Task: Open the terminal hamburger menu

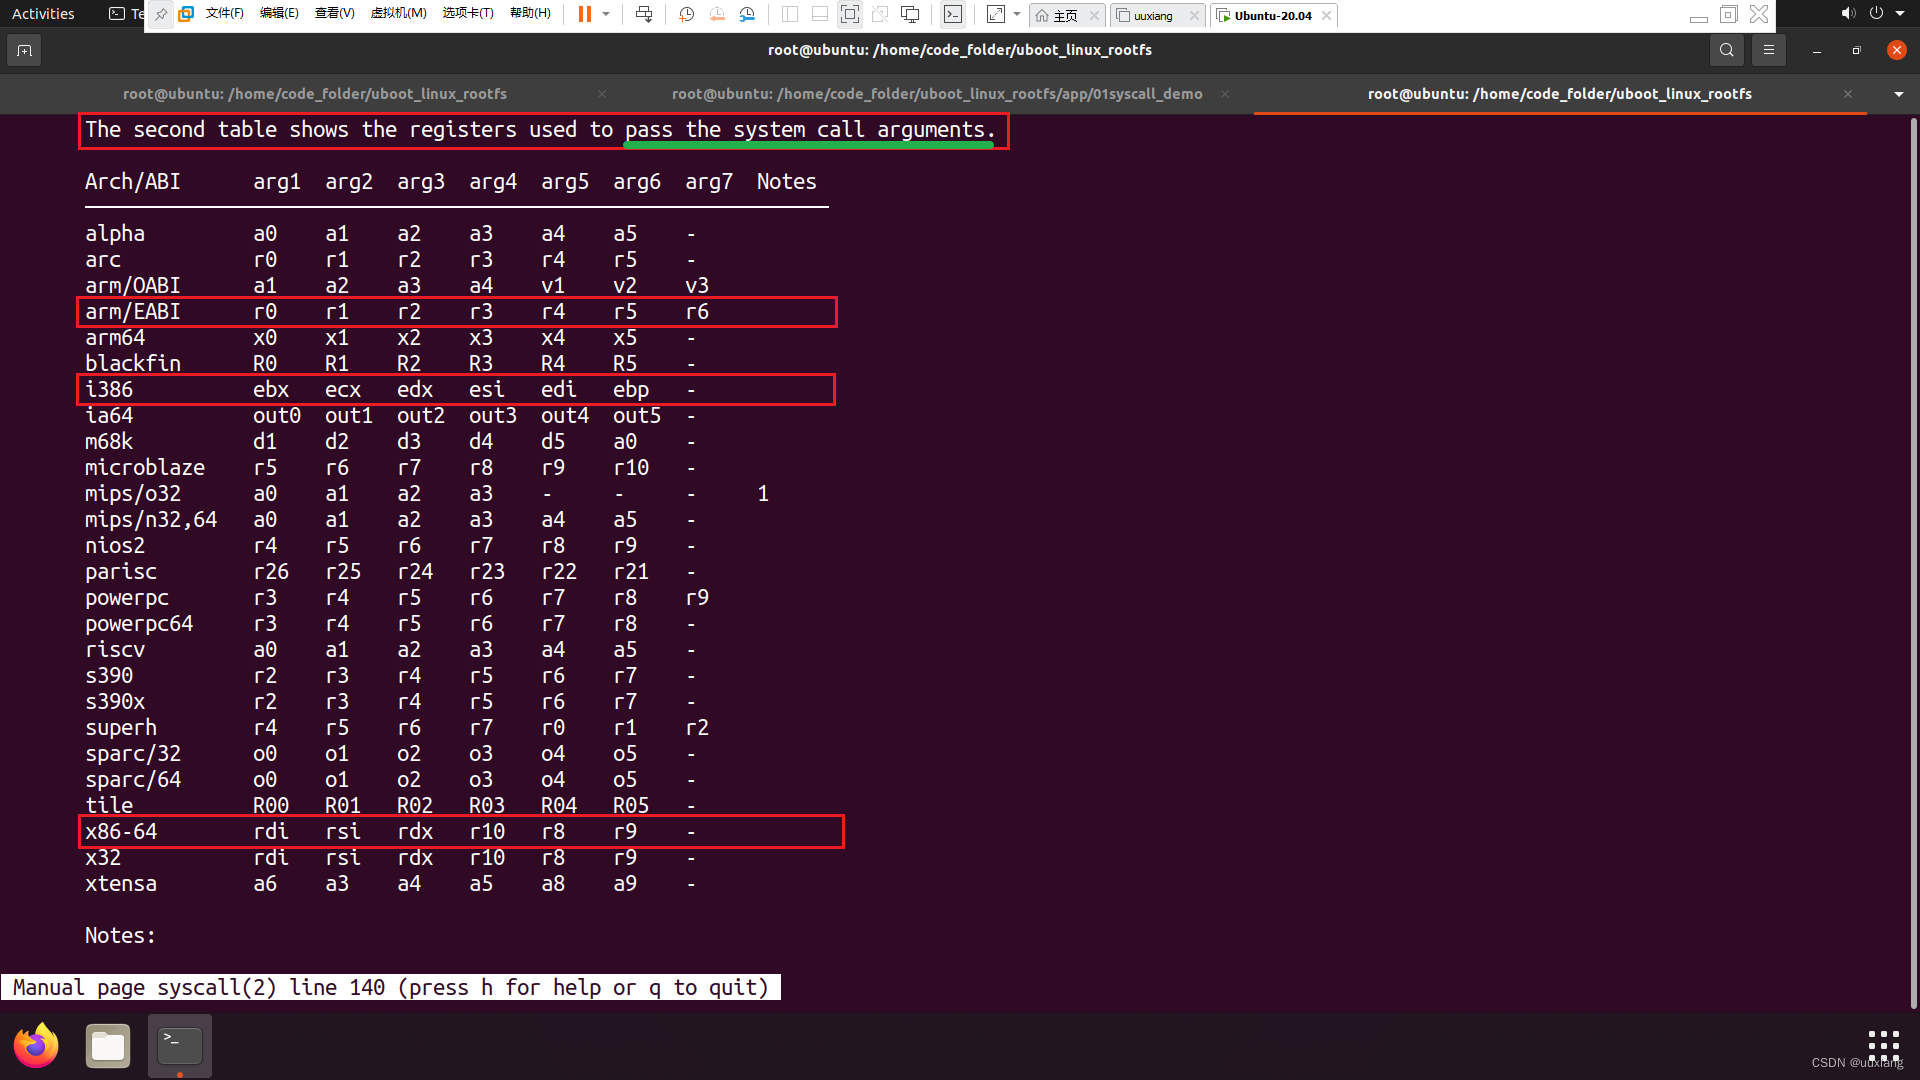Action: click(x=1769, y=50)
